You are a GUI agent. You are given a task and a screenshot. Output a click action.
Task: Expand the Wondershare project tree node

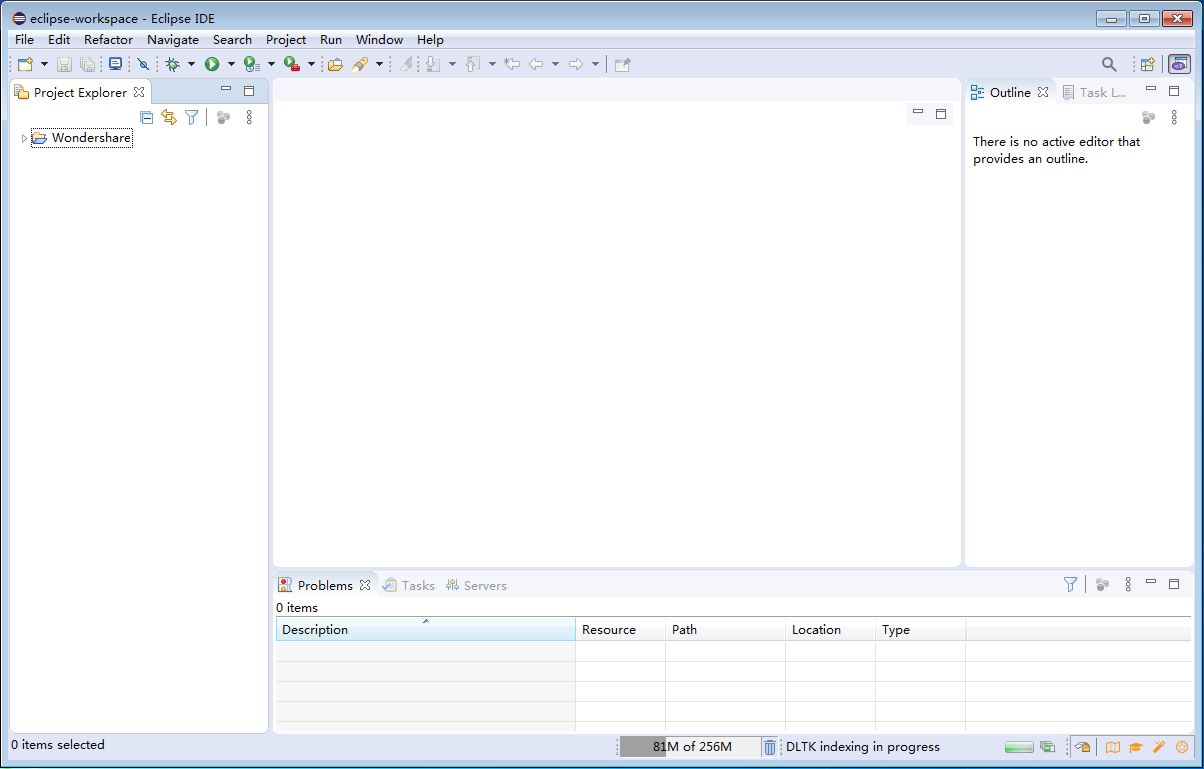click(24, 138)
